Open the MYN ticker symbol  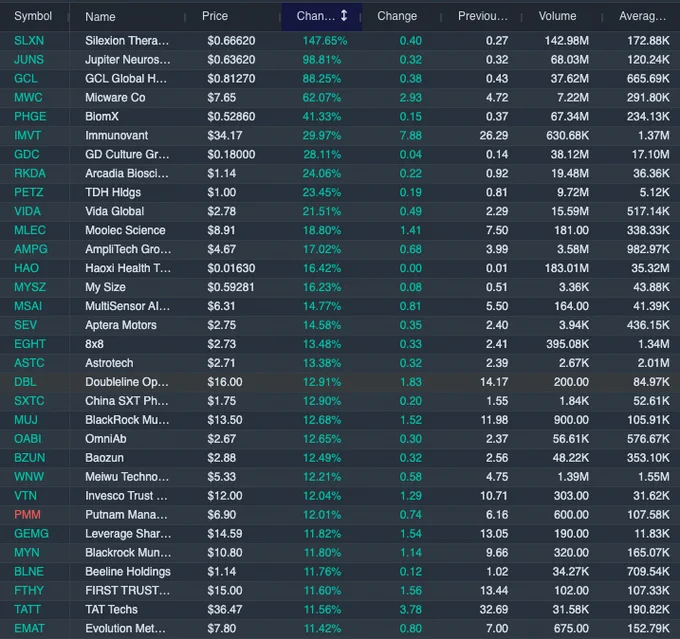point(27,552)
